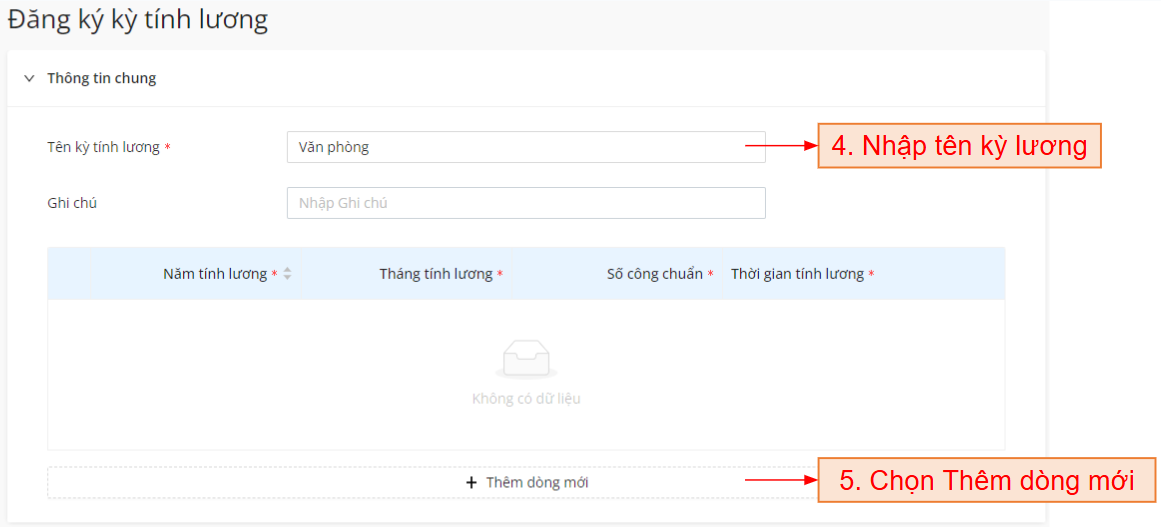Click the Thông tin chung section title

tap(101, 78)
